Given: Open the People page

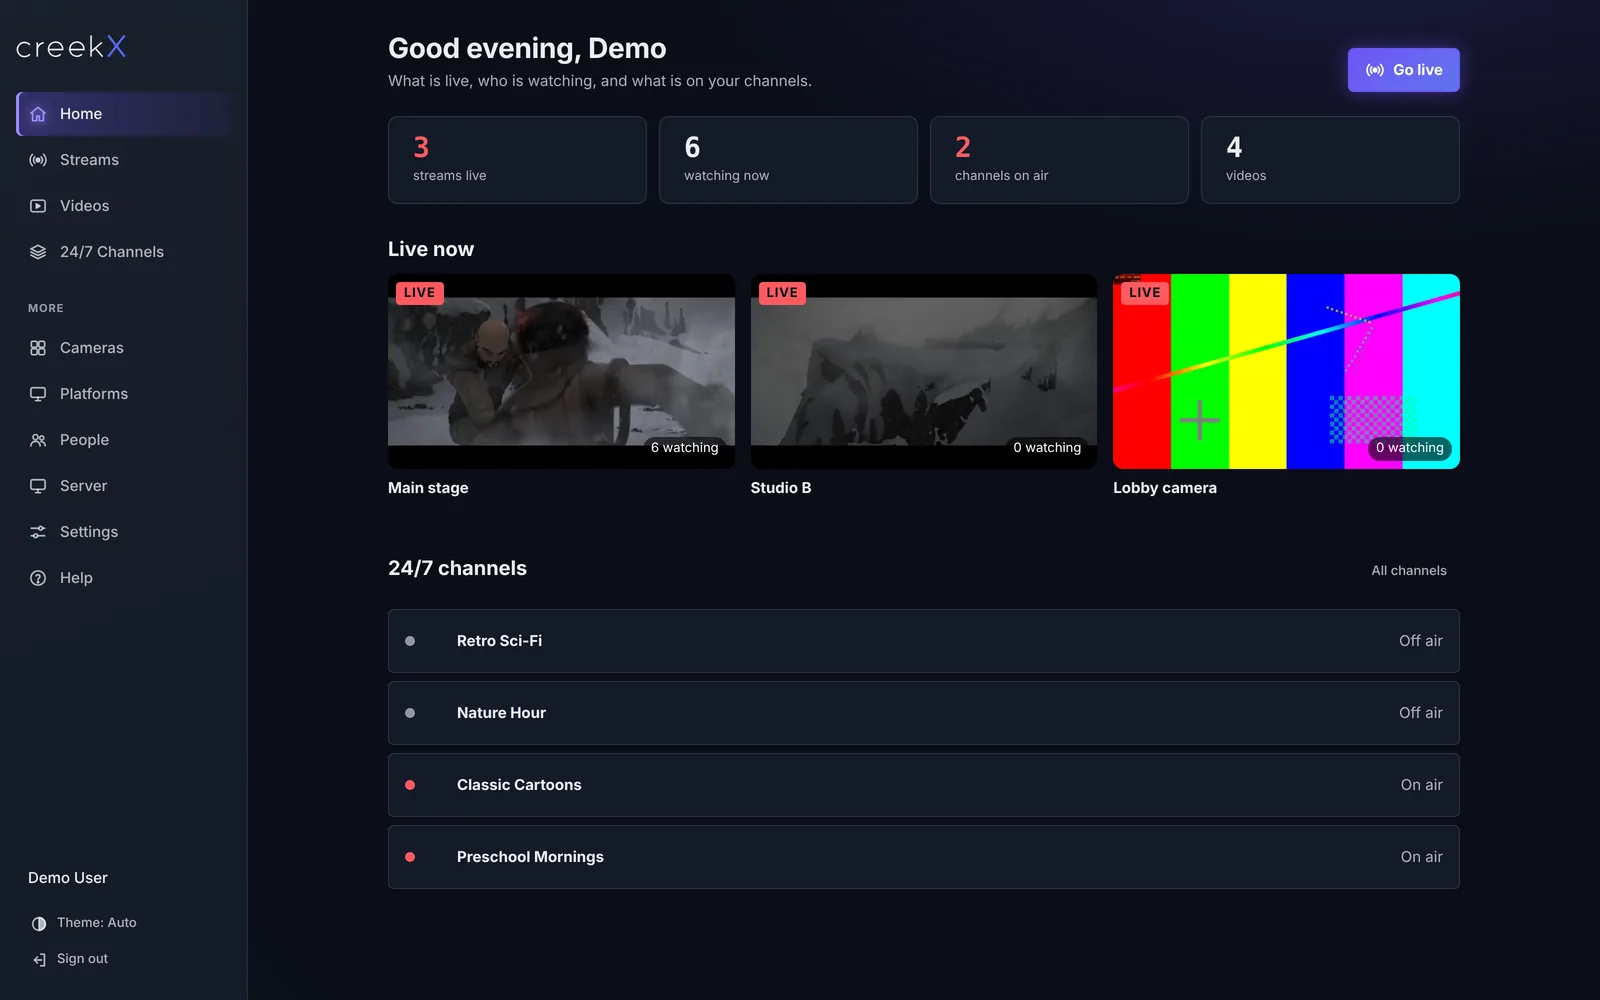Looking at the screenshot, I should (84, 440).
